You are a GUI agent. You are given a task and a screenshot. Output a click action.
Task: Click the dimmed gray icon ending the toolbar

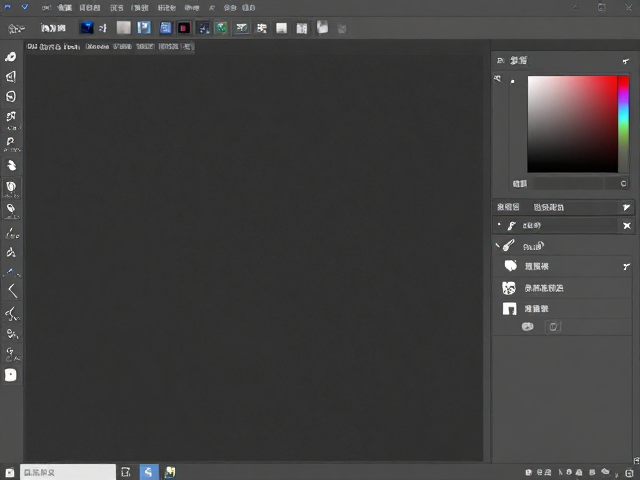[x=342, y=29]
